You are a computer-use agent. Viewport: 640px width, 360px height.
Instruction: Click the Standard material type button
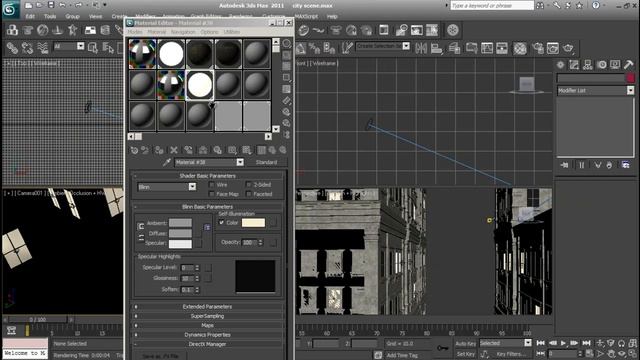(x=266, y=162)
